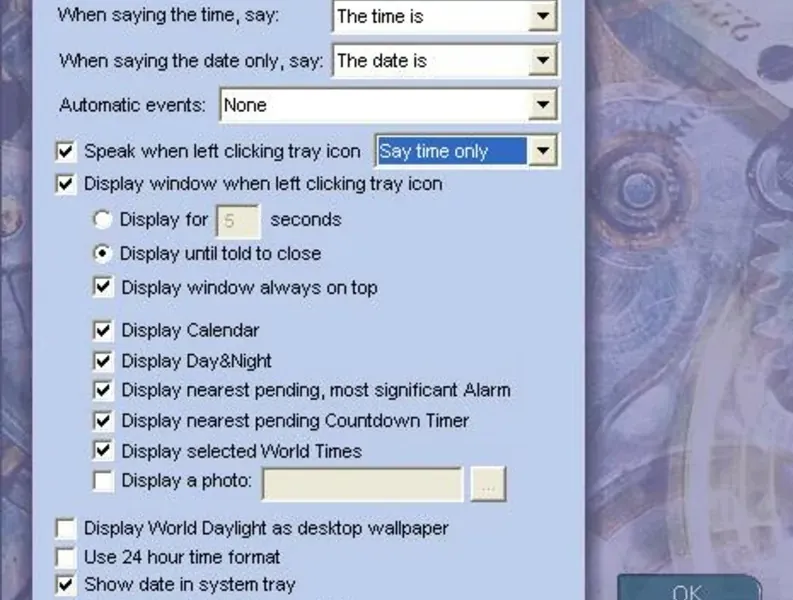This screenshot has height=600, width=793.
Task: Select 'Display until told to close' option
Action: (x=103, y=253)
